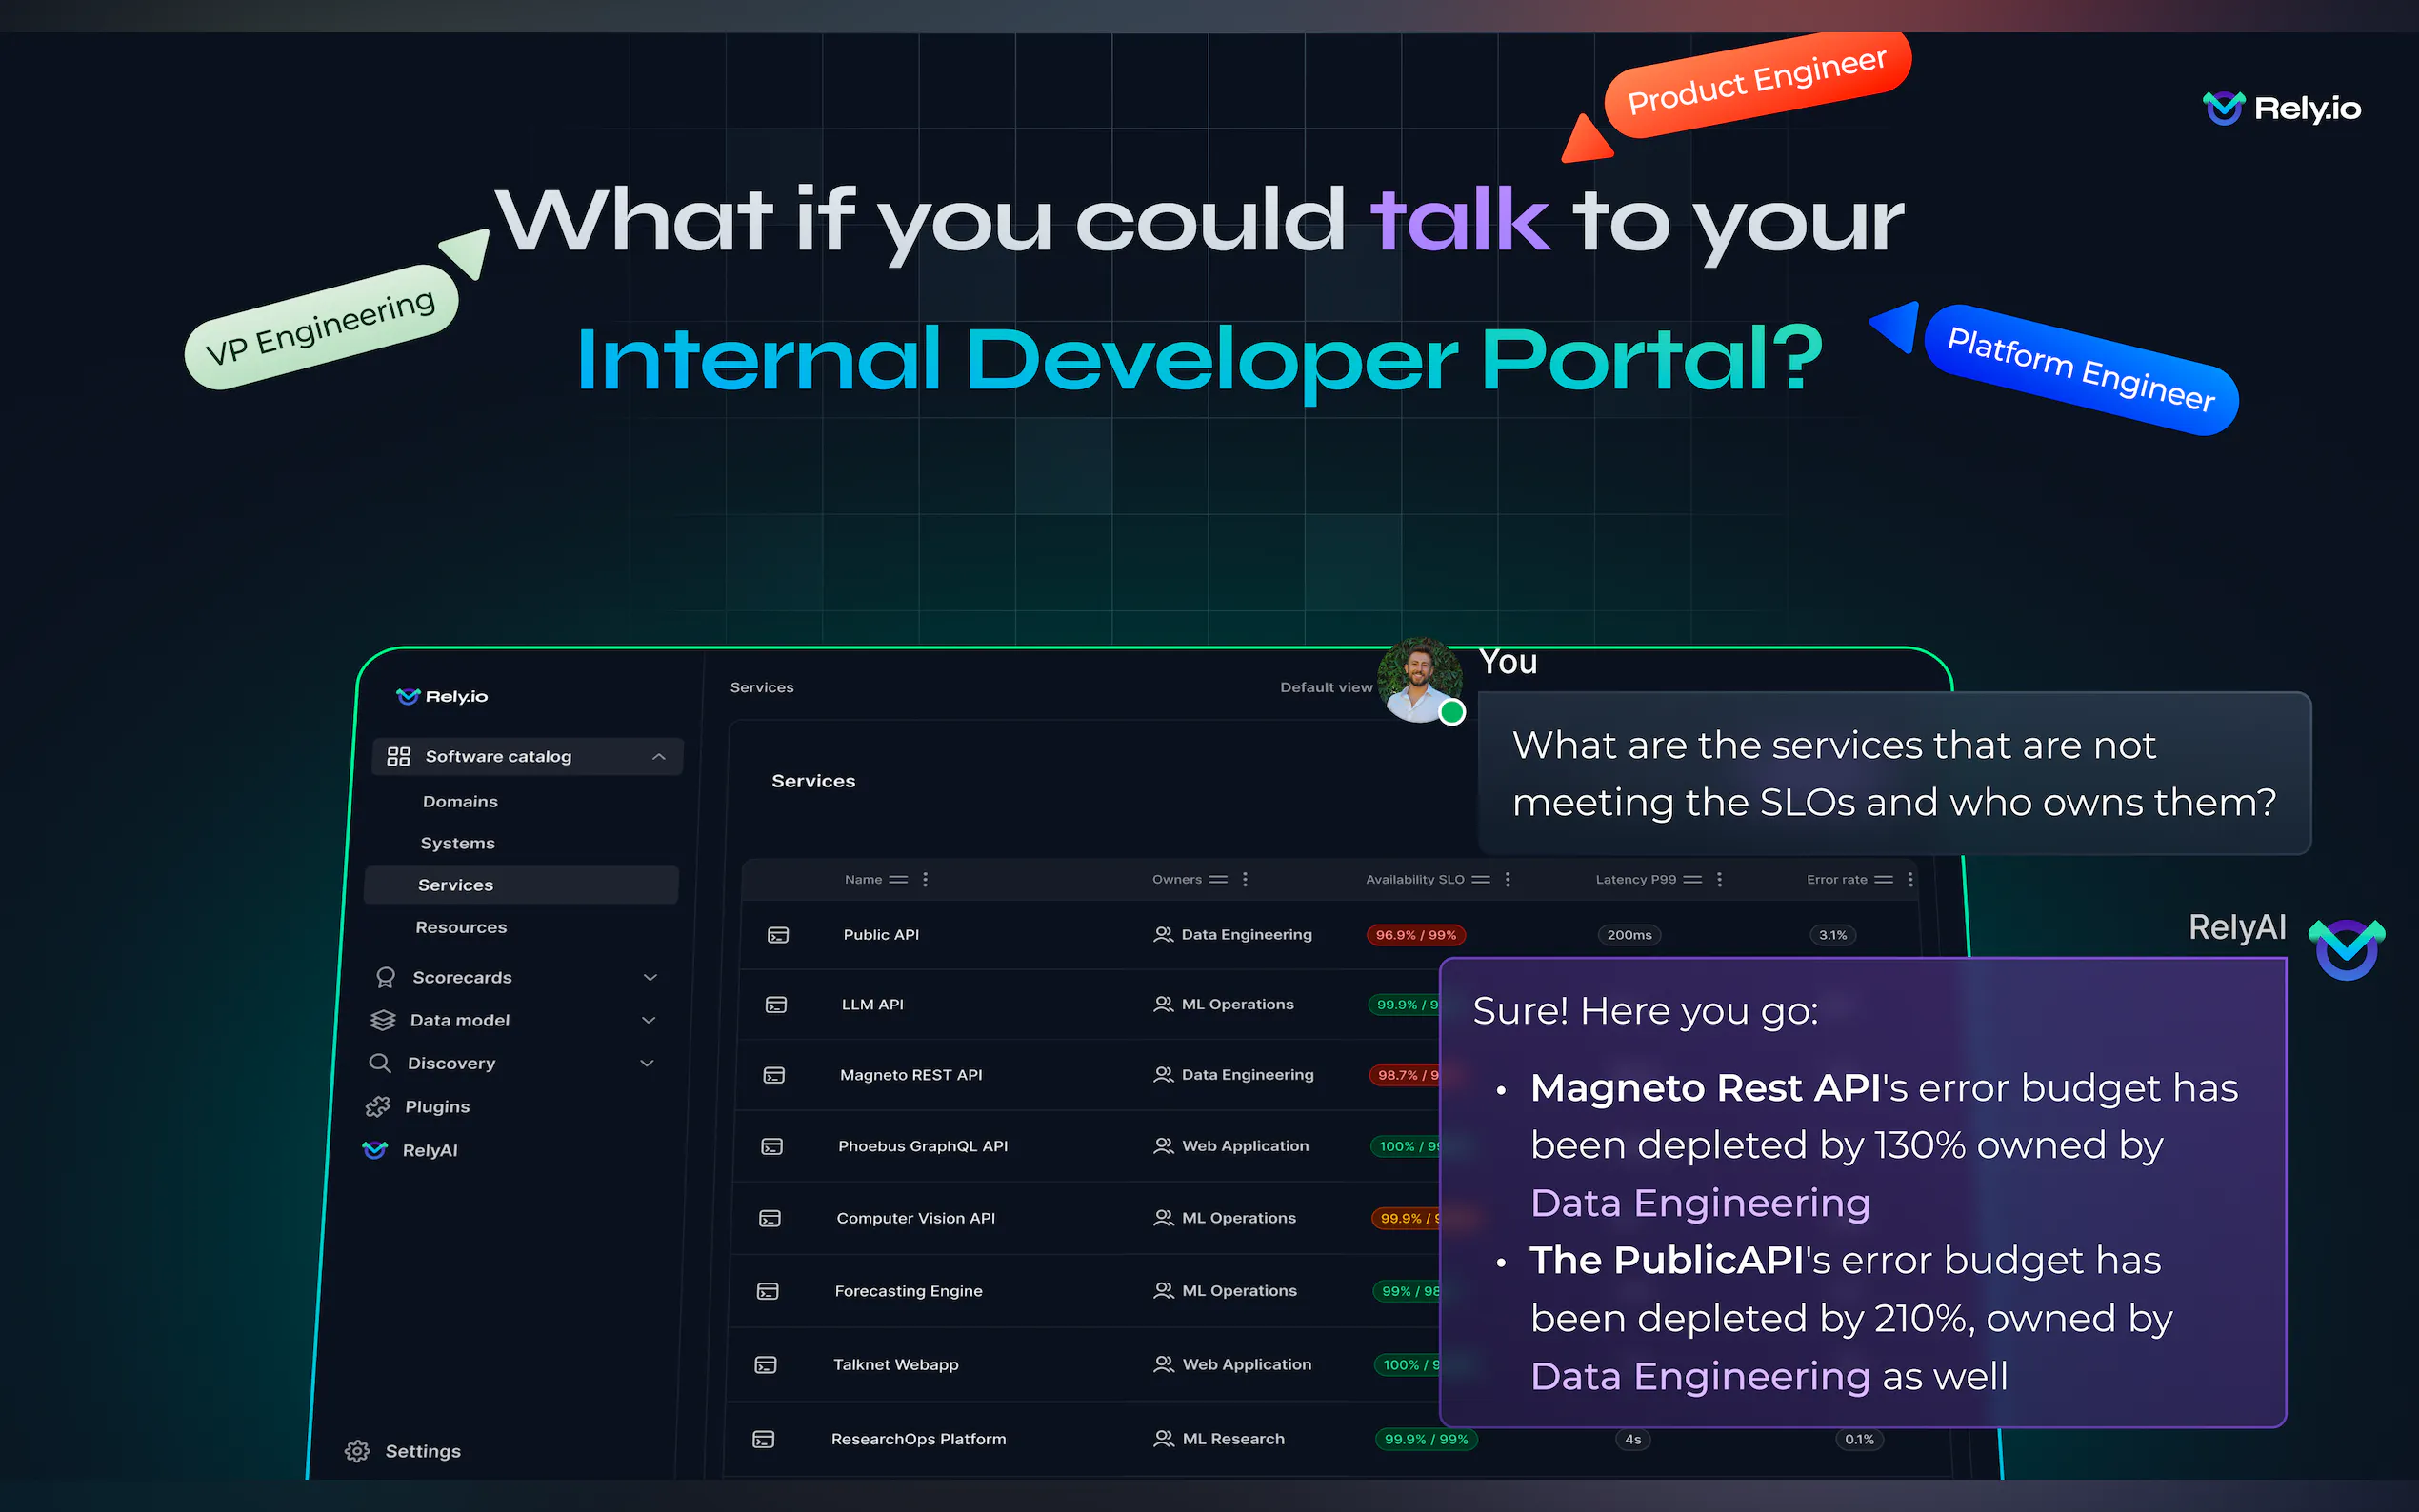Viewport: 2419px width, 1512px height.
Task: Click Data Engineering owner on Magneto REST API row
Action: [x=1248, y=1075]
